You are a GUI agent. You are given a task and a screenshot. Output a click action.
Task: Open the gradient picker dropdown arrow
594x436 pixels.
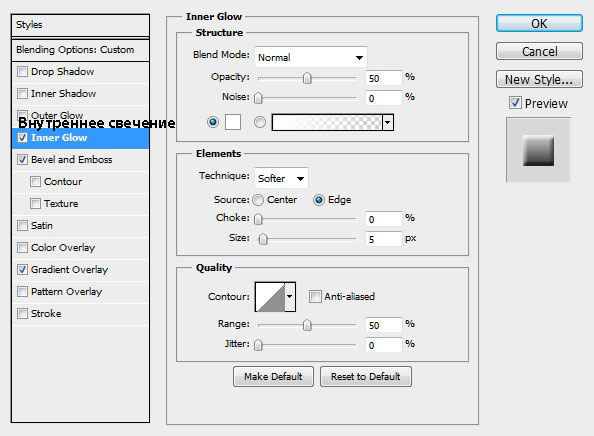point(388,122)
